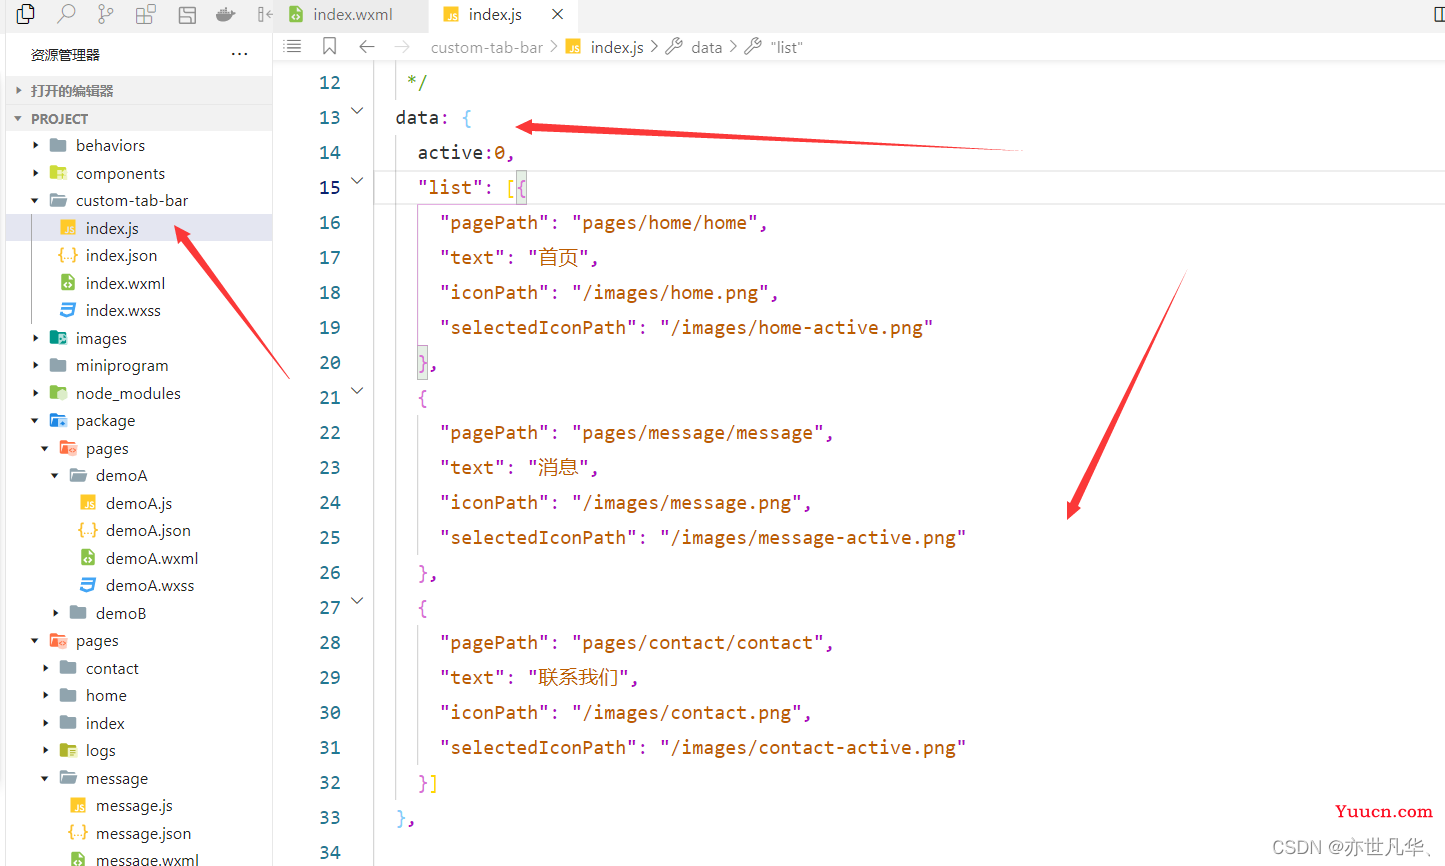Open the Explorer files icon
1445x866 pixels.
(26, 14)
